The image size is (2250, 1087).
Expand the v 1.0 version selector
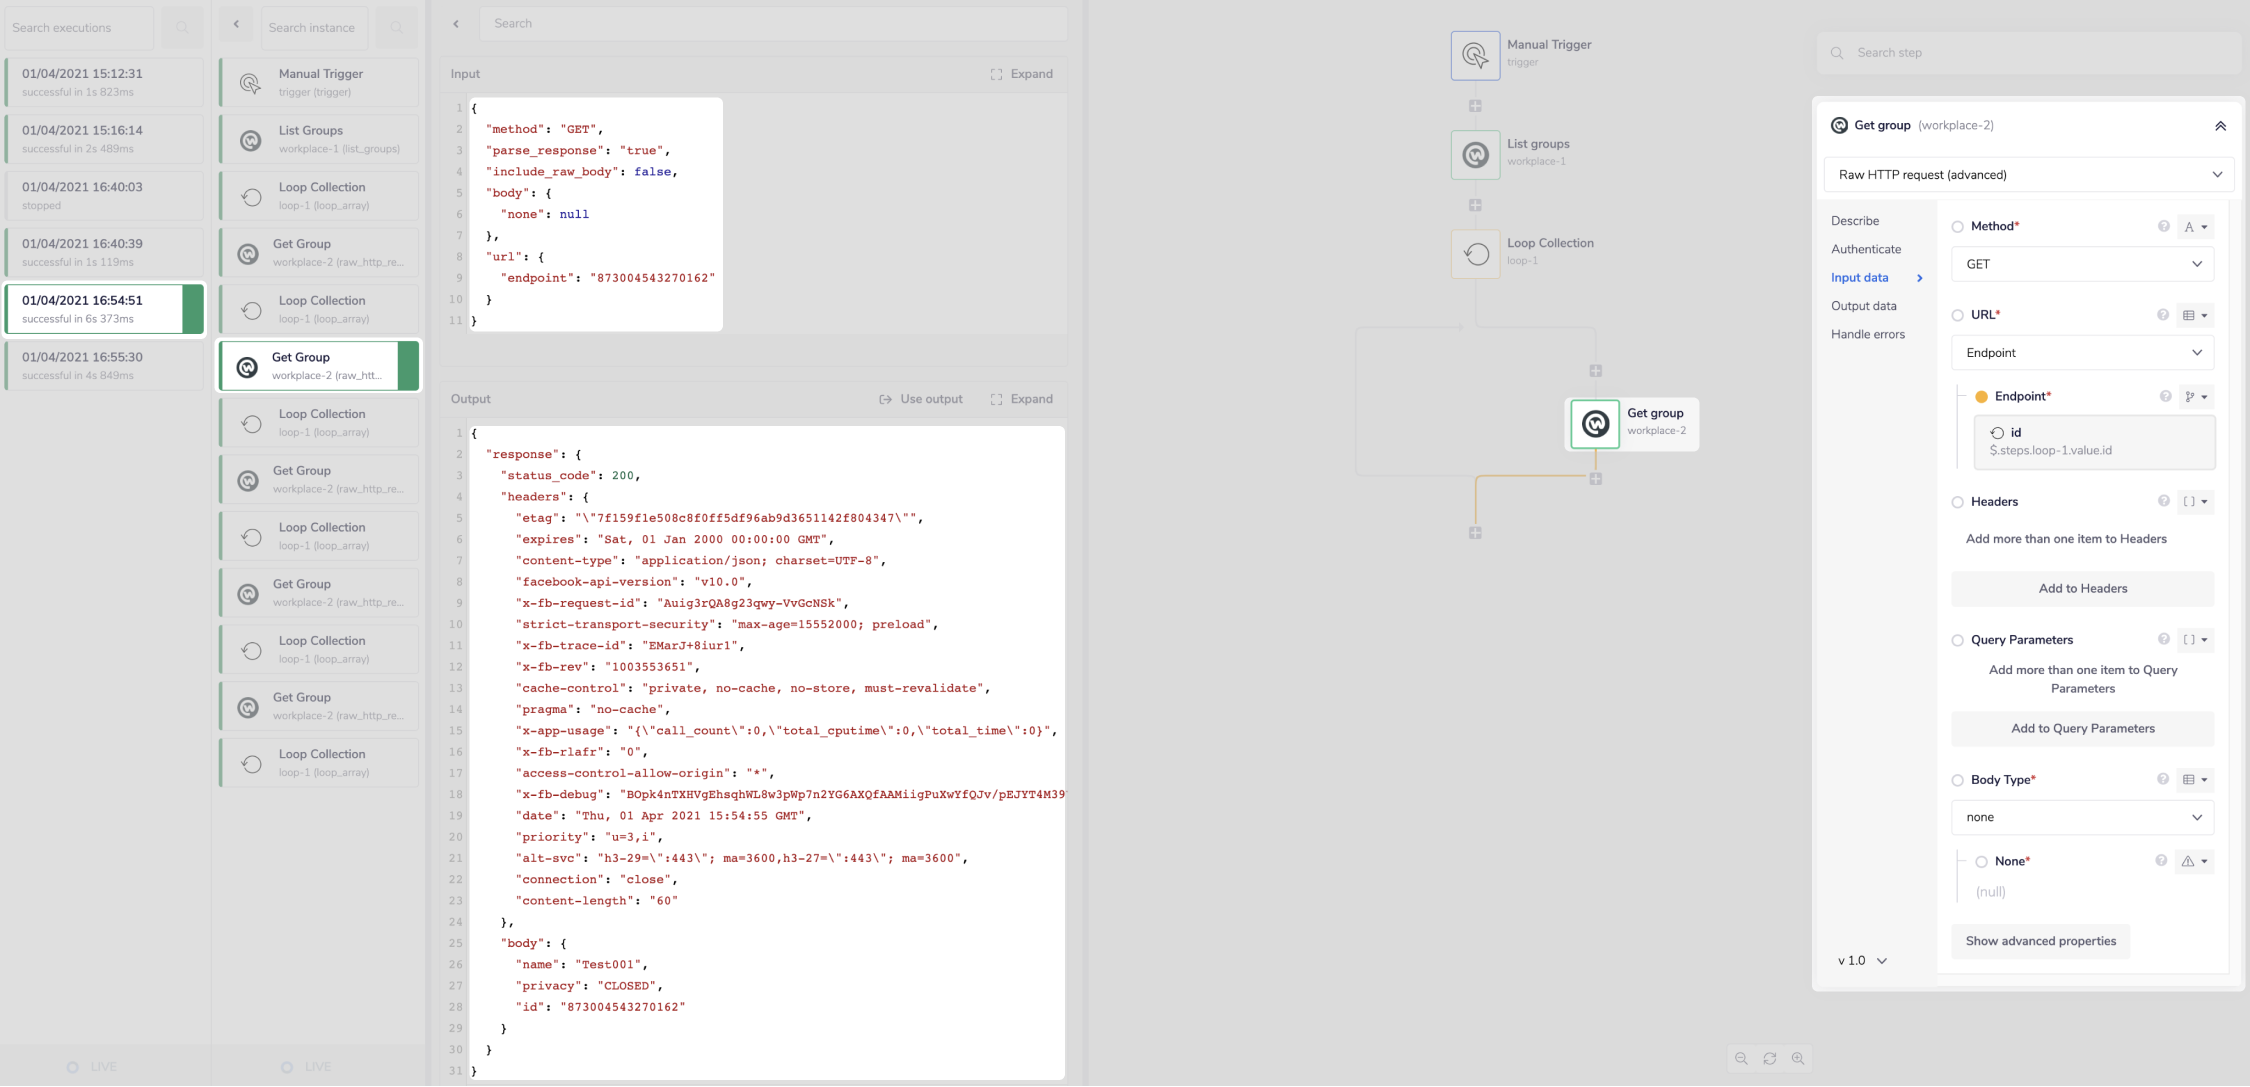click(1860, 960)
